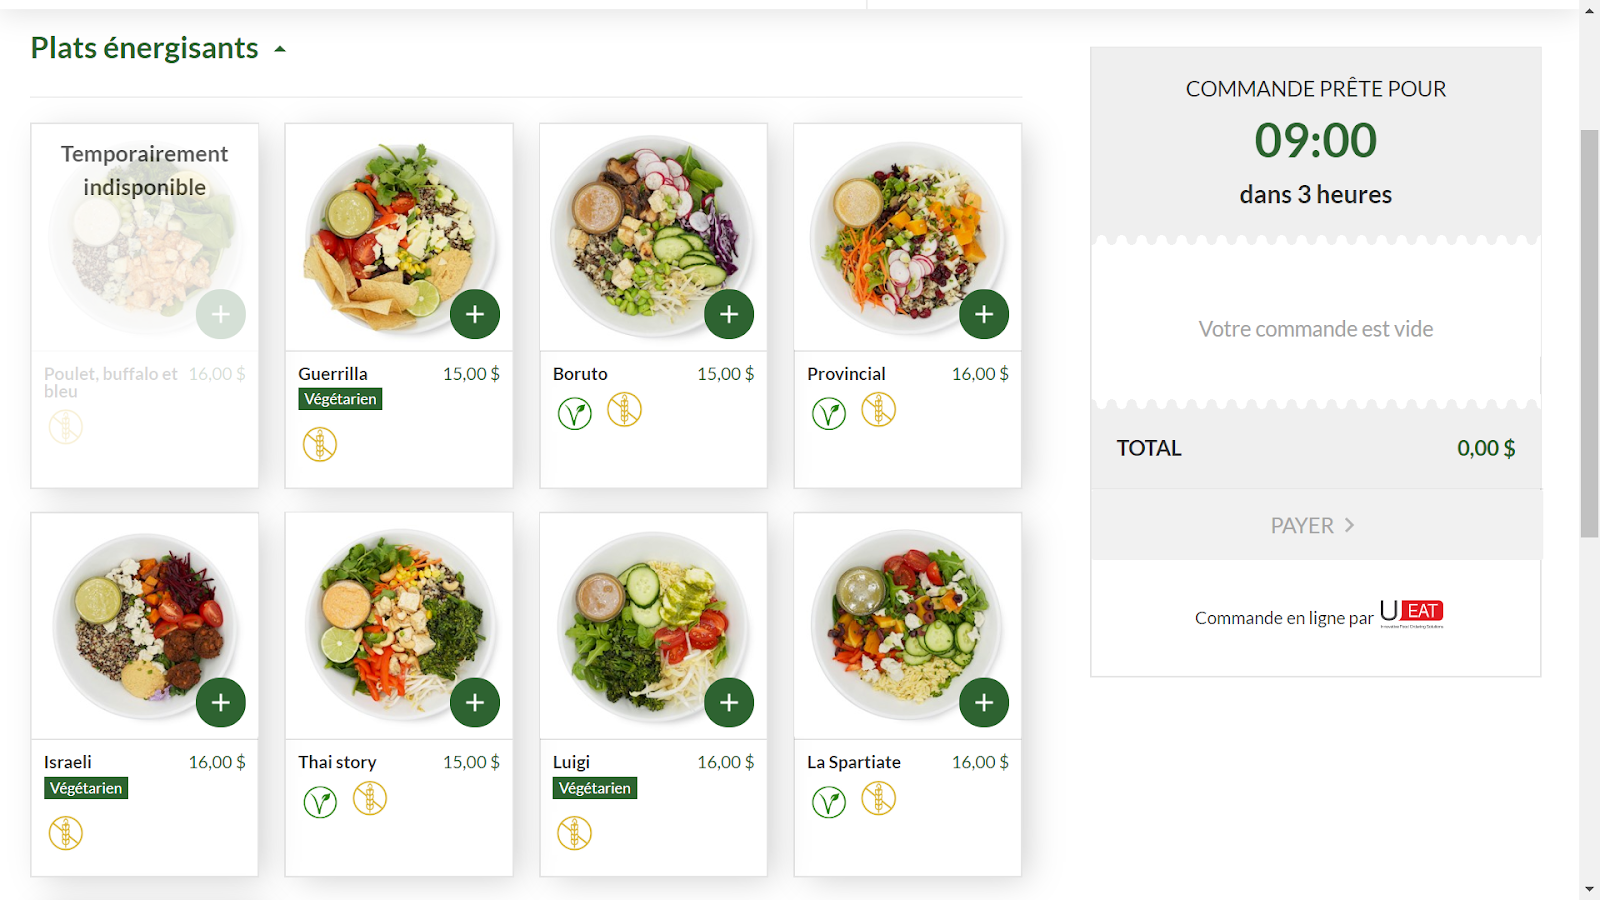Open the UEAT logo link

[x=1411, y=612]
